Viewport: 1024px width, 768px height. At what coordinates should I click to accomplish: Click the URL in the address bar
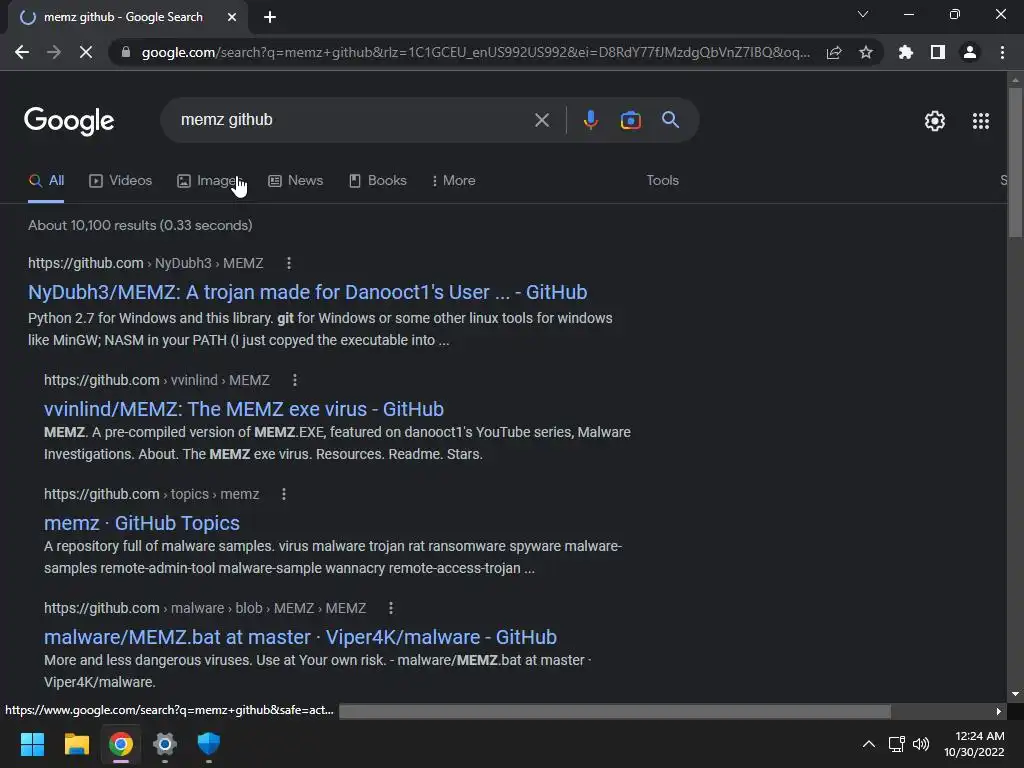(x=475, y=52)
